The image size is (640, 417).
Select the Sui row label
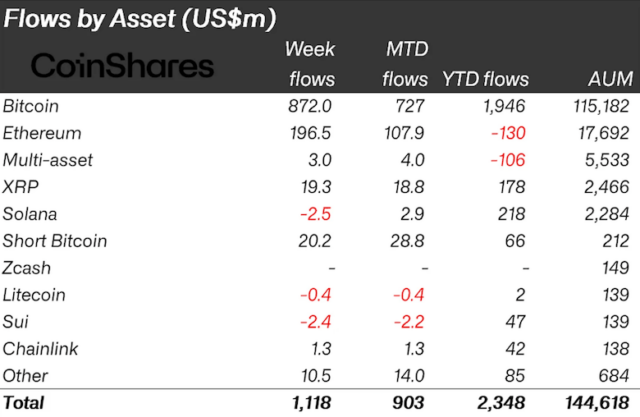[x=16, y=321]
